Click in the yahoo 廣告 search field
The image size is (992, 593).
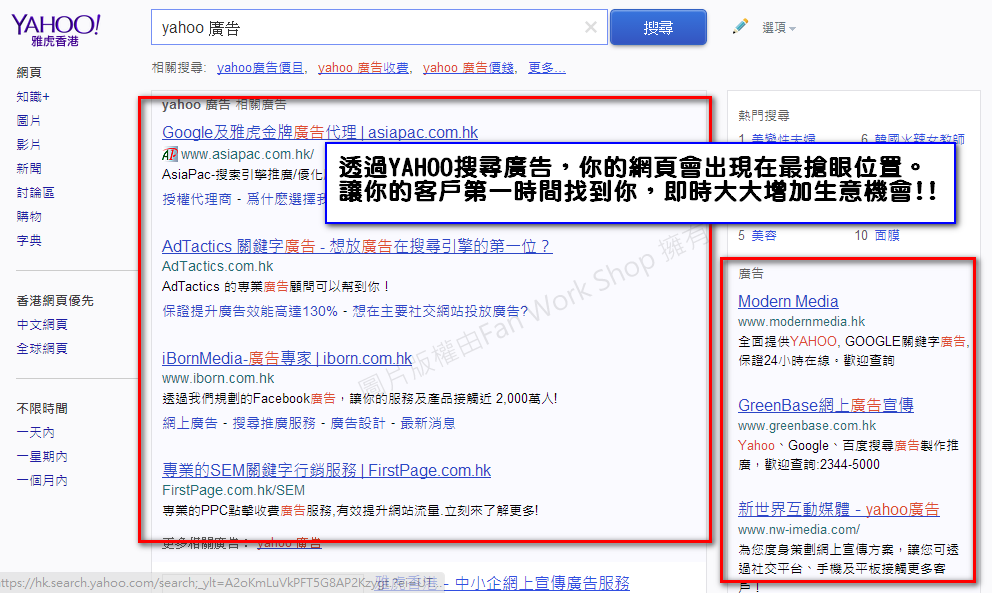[x=370, y=28]
